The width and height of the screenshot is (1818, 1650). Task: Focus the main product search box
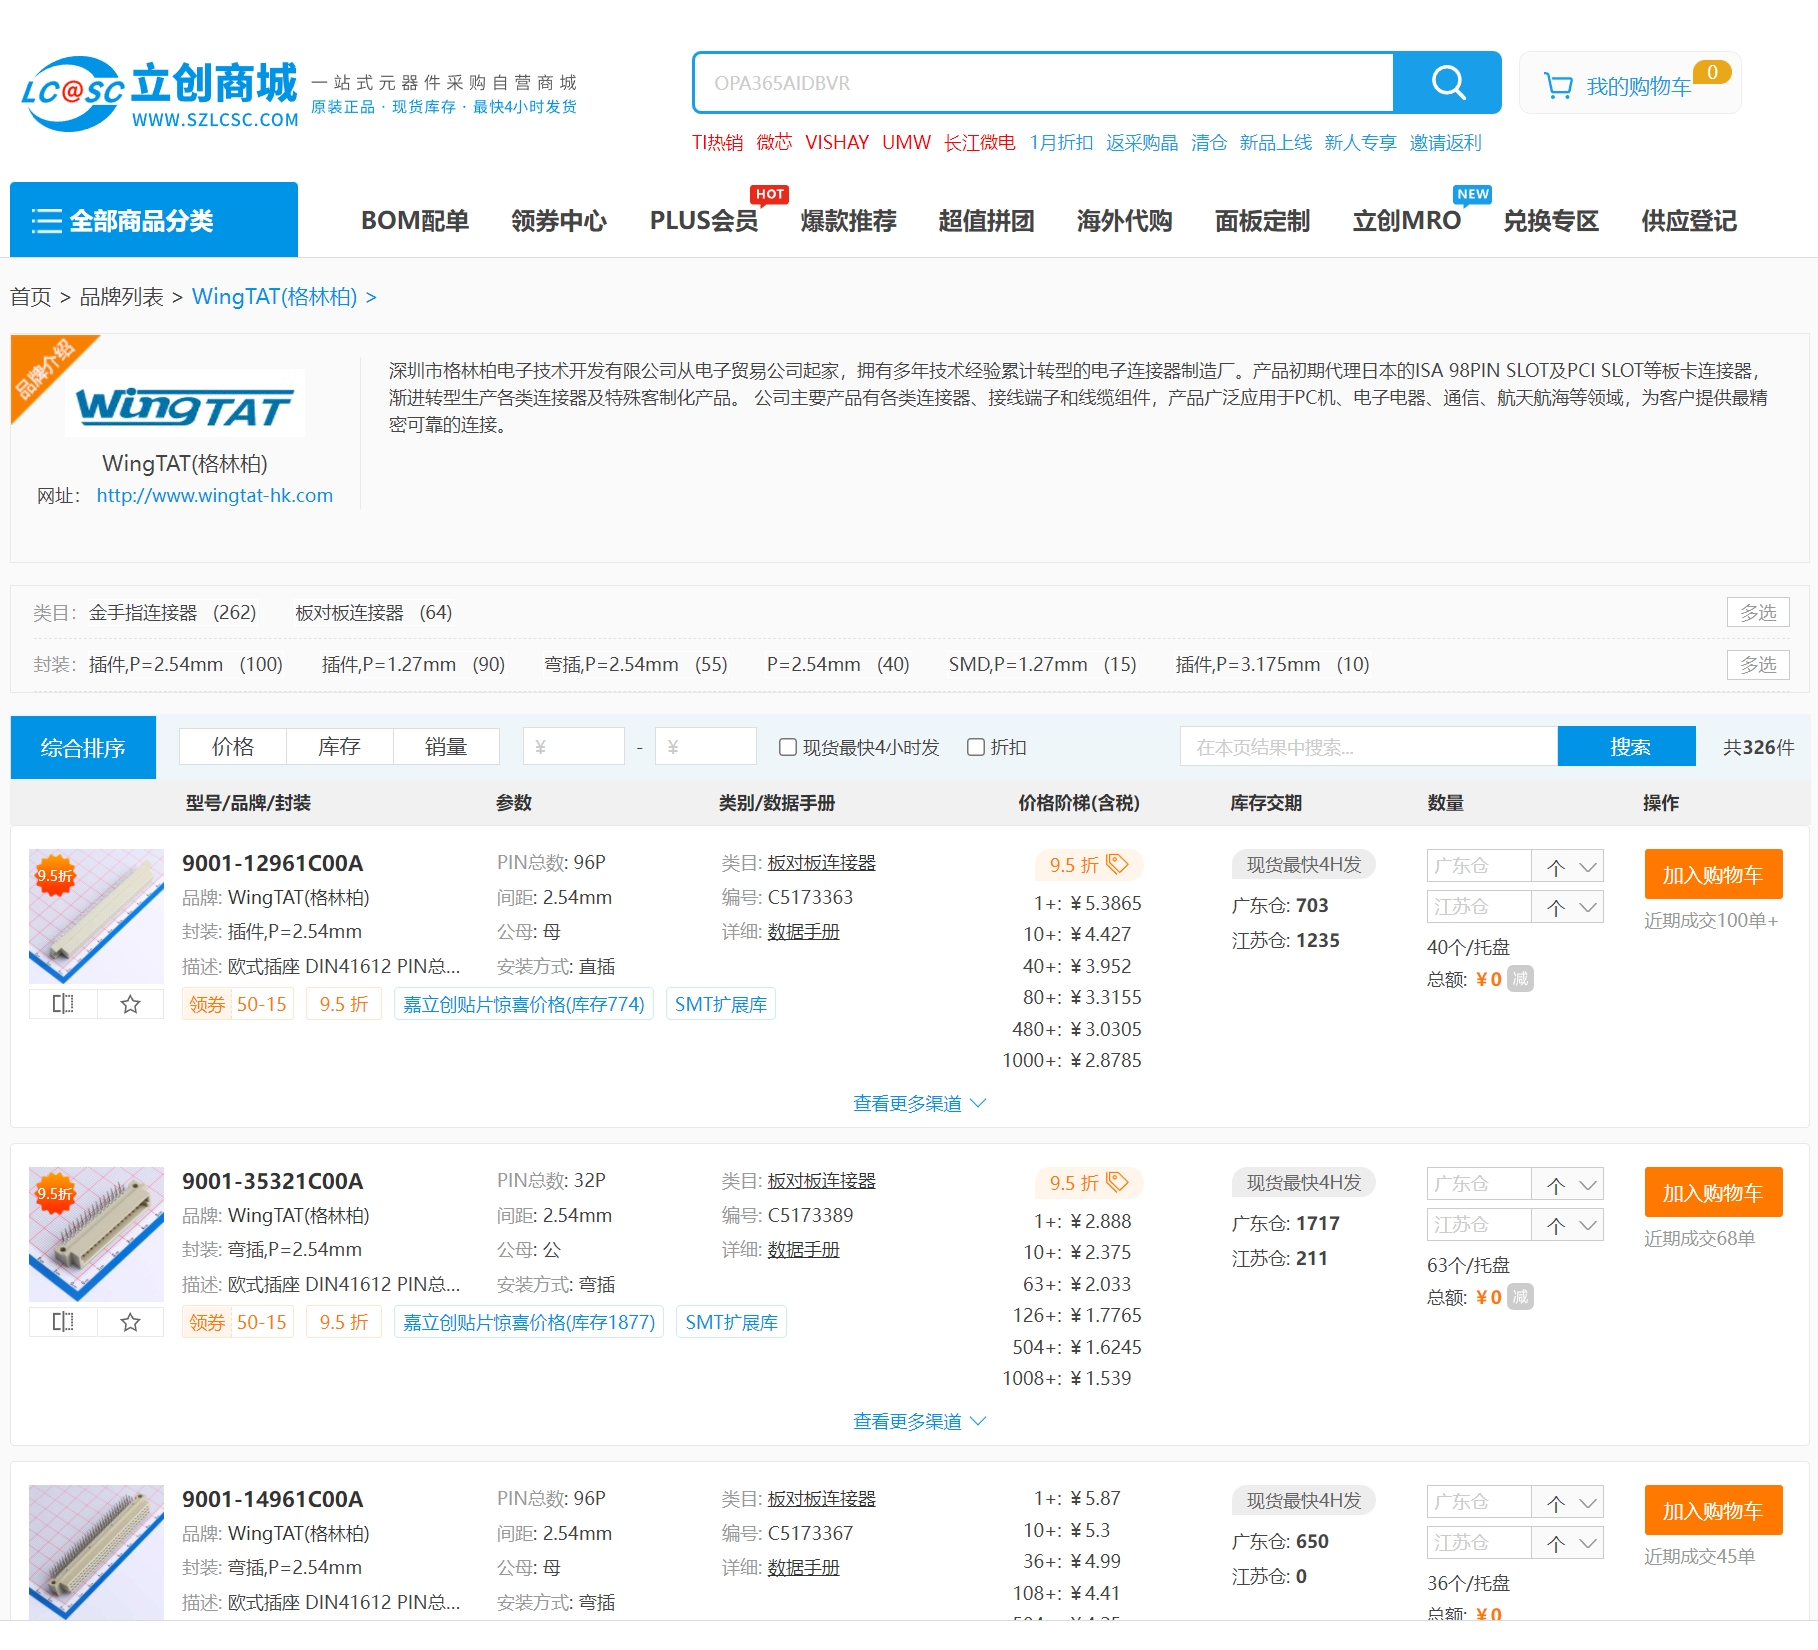pyautogui.click(x=1043, y=83)
